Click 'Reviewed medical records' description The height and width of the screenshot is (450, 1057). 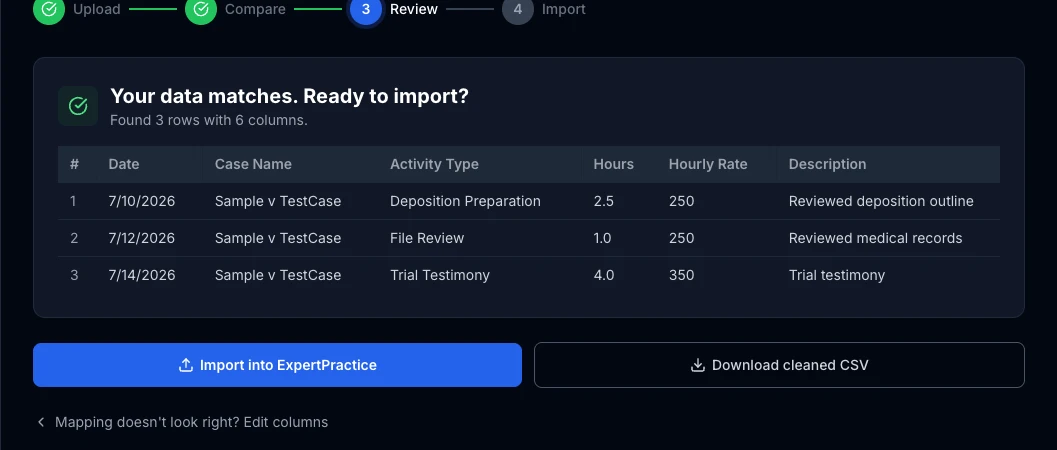(876, 238)
